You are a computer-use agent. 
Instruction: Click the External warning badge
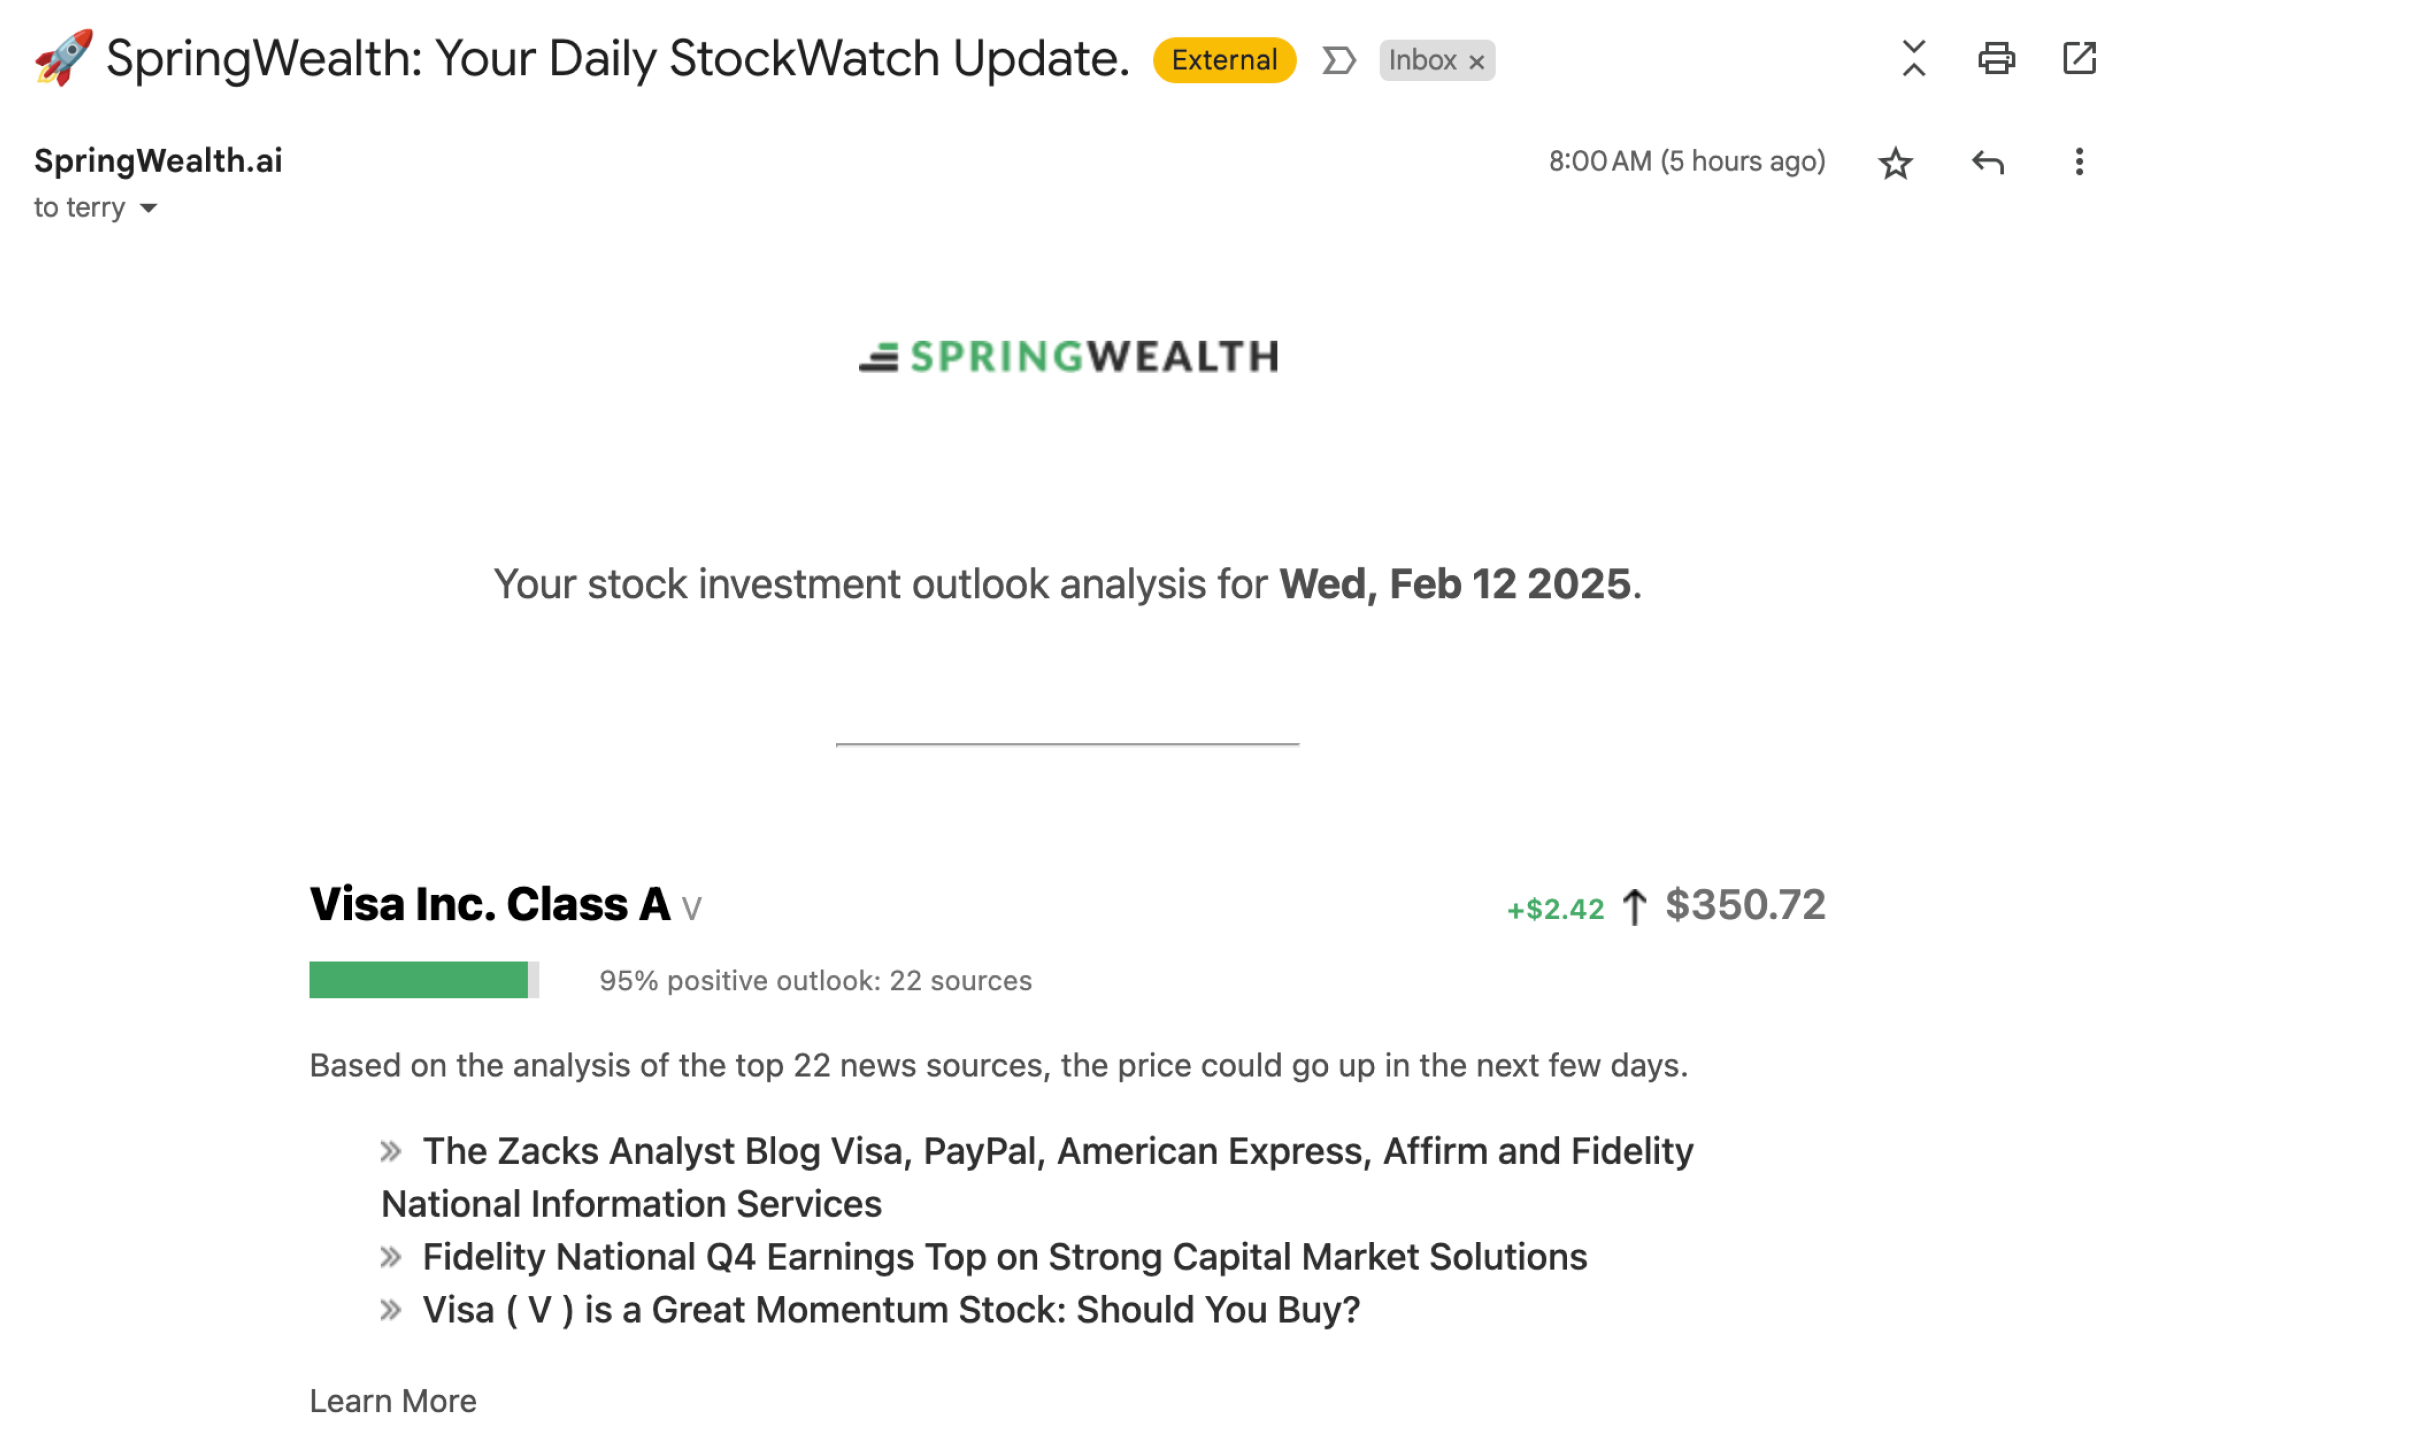(1224, 60)
